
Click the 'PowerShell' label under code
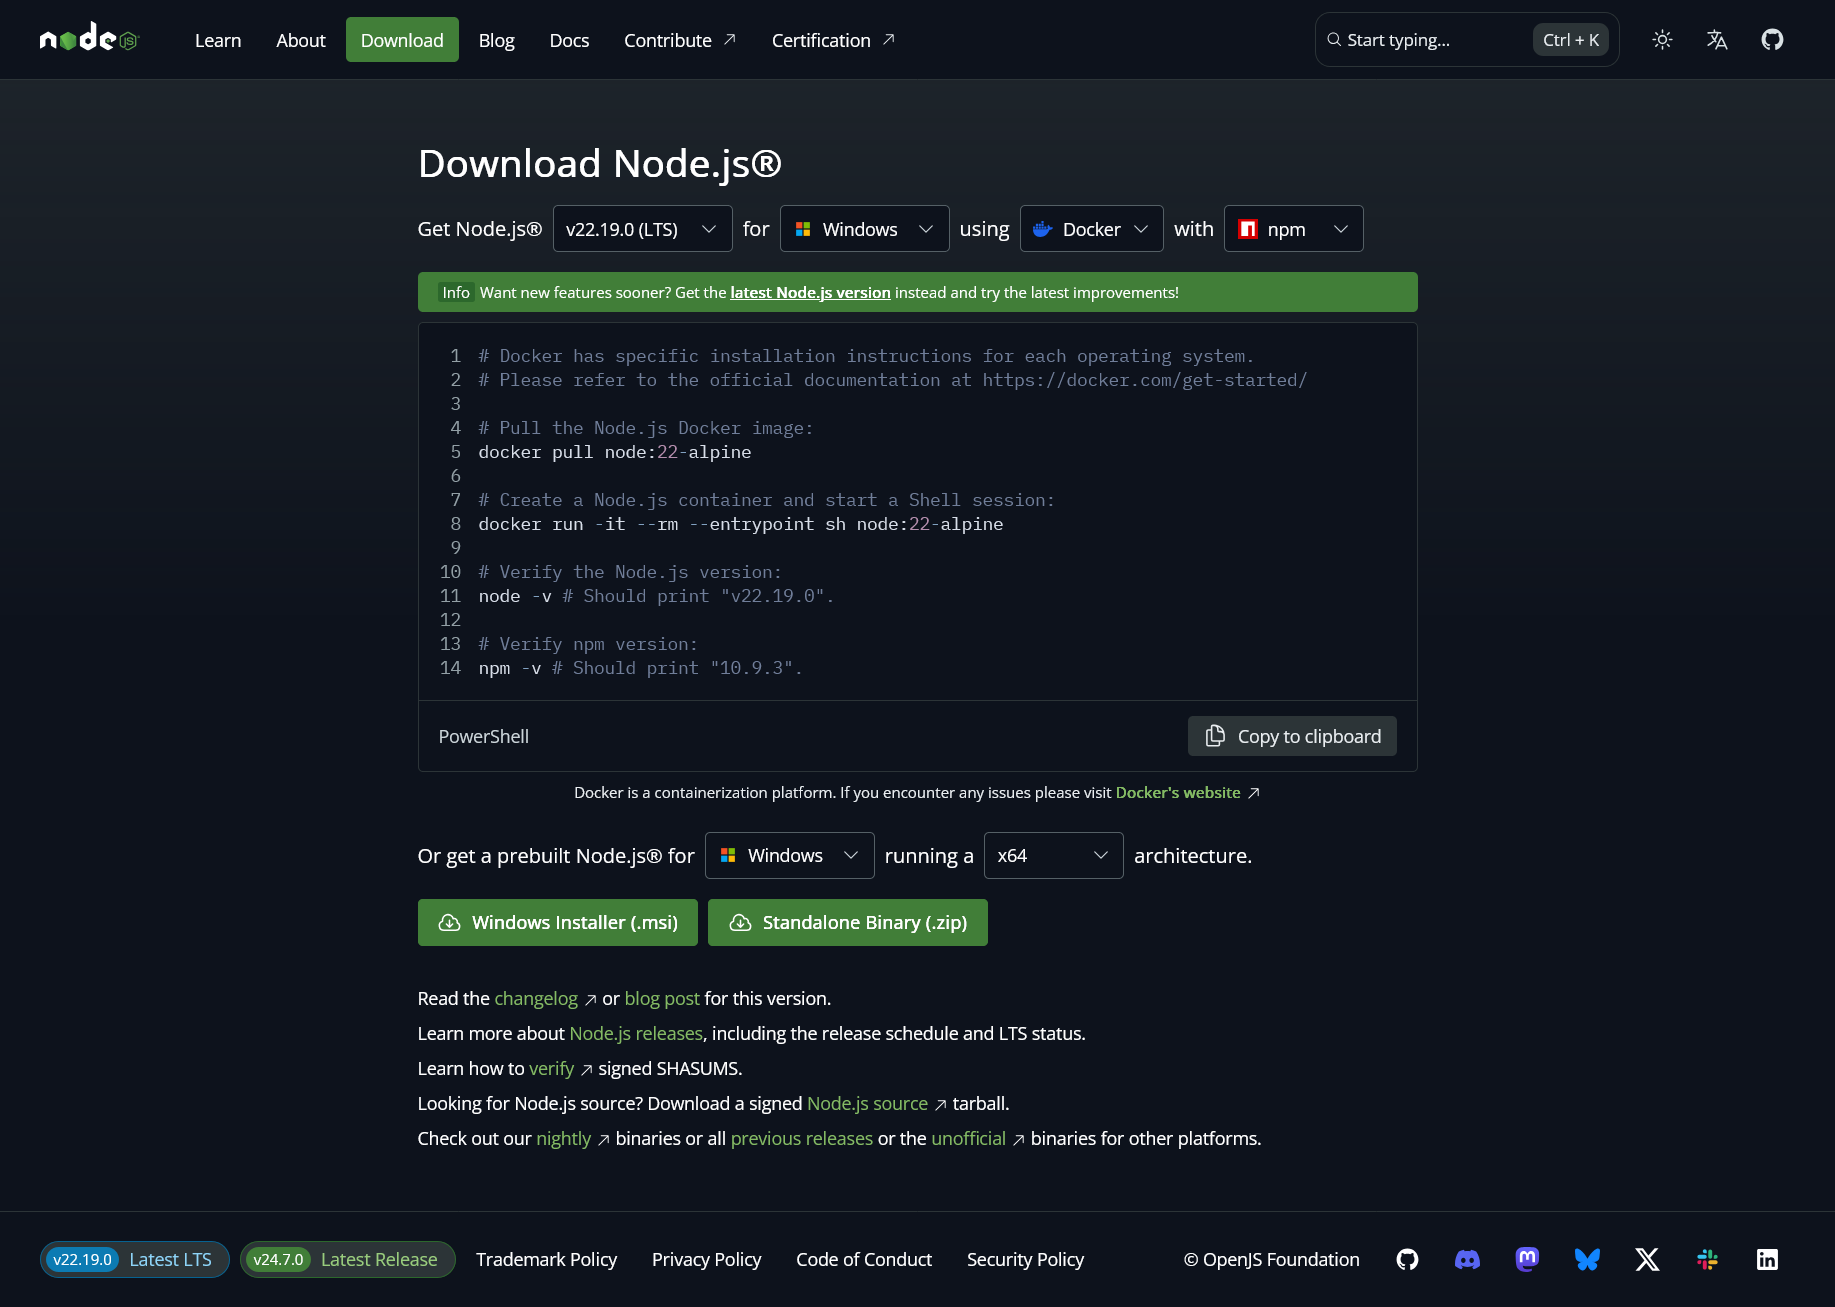[484, 737]
